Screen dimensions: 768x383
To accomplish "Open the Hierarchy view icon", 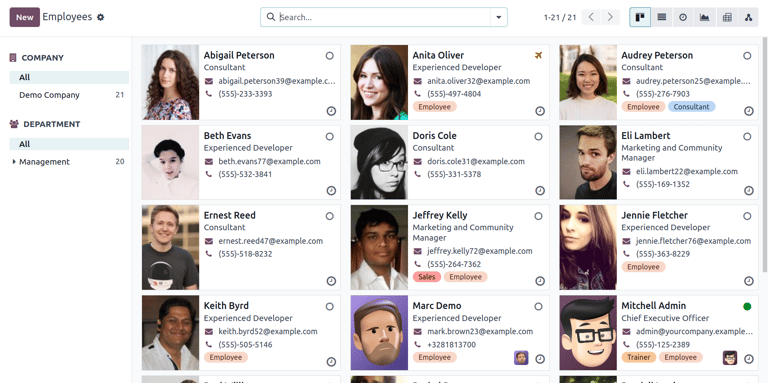I will pos(748,17).
